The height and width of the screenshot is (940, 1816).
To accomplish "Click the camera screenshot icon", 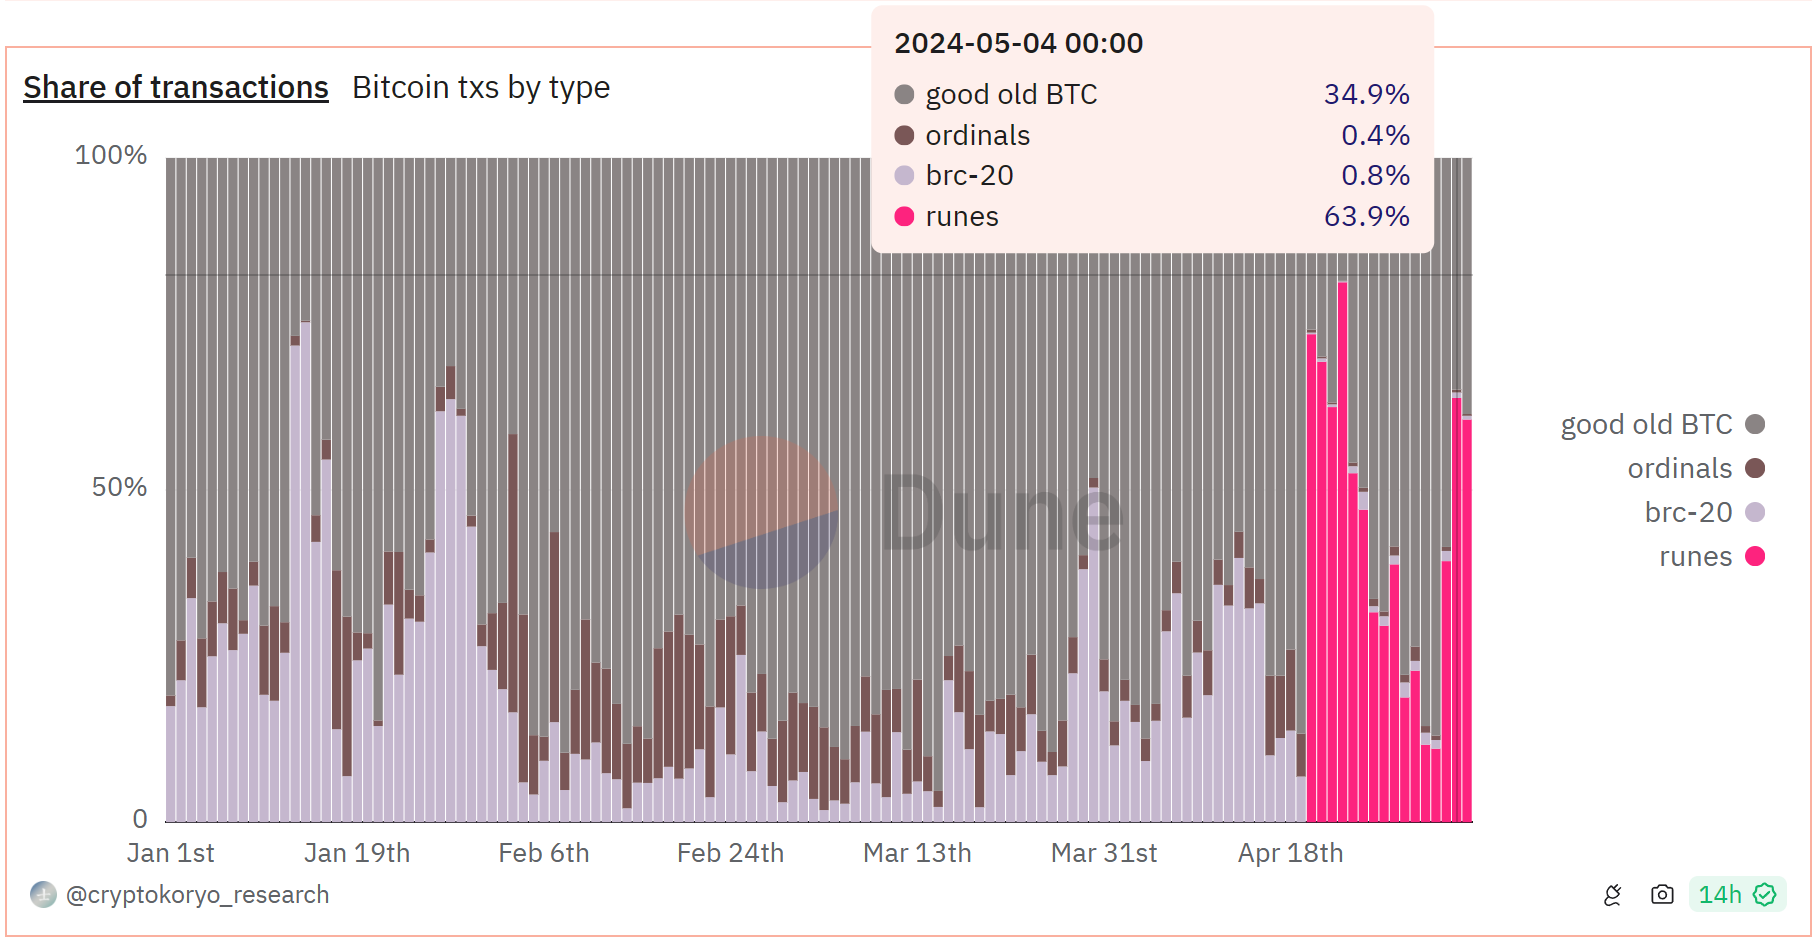I will pos(1662,895).
